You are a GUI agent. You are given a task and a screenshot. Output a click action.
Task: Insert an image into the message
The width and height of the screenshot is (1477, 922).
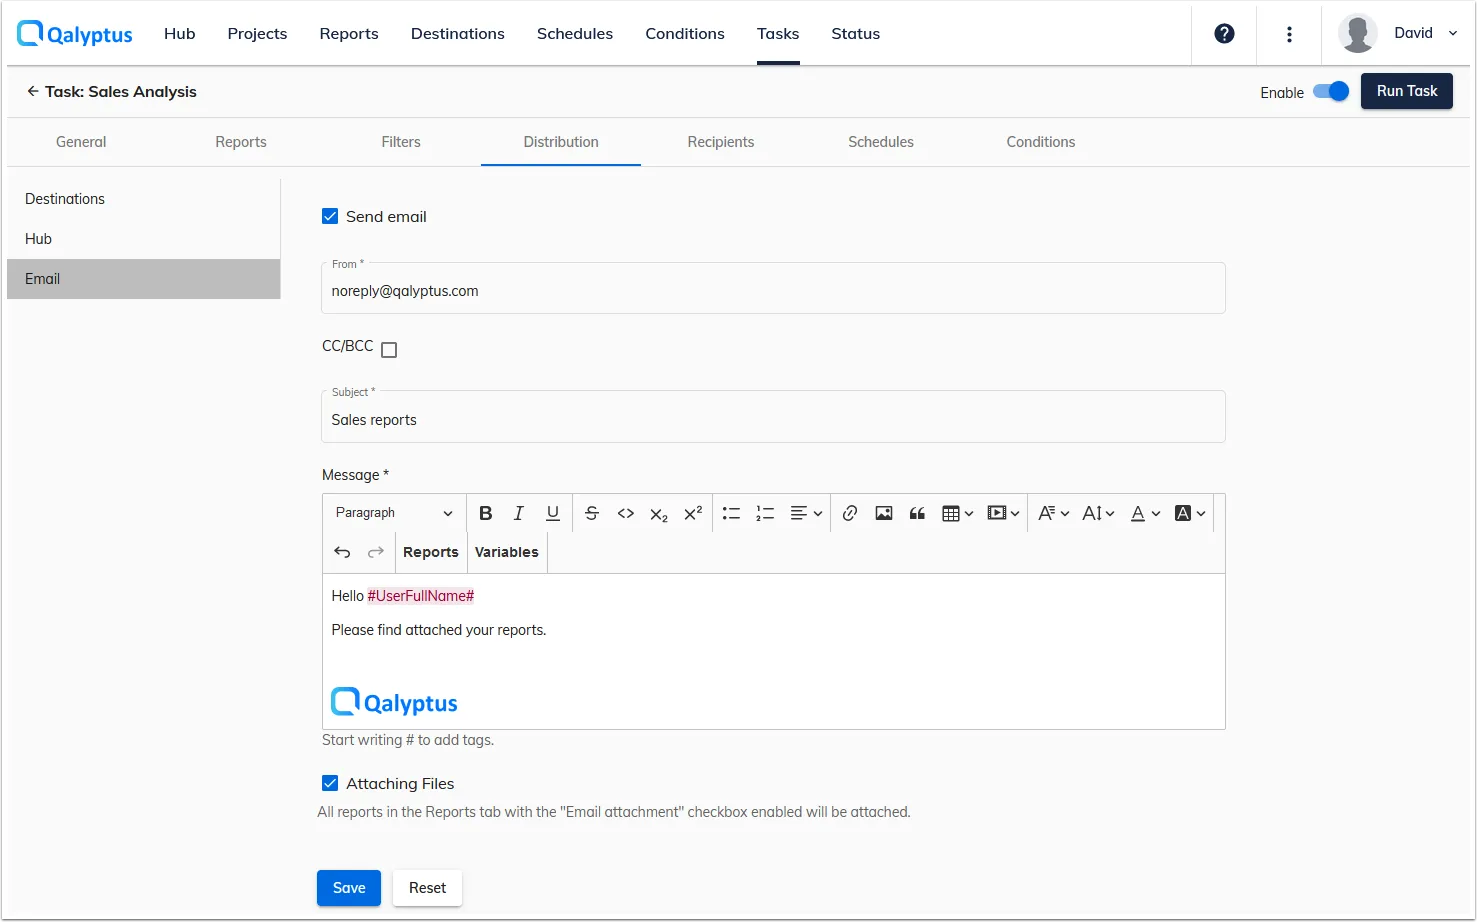pos(883,512)
